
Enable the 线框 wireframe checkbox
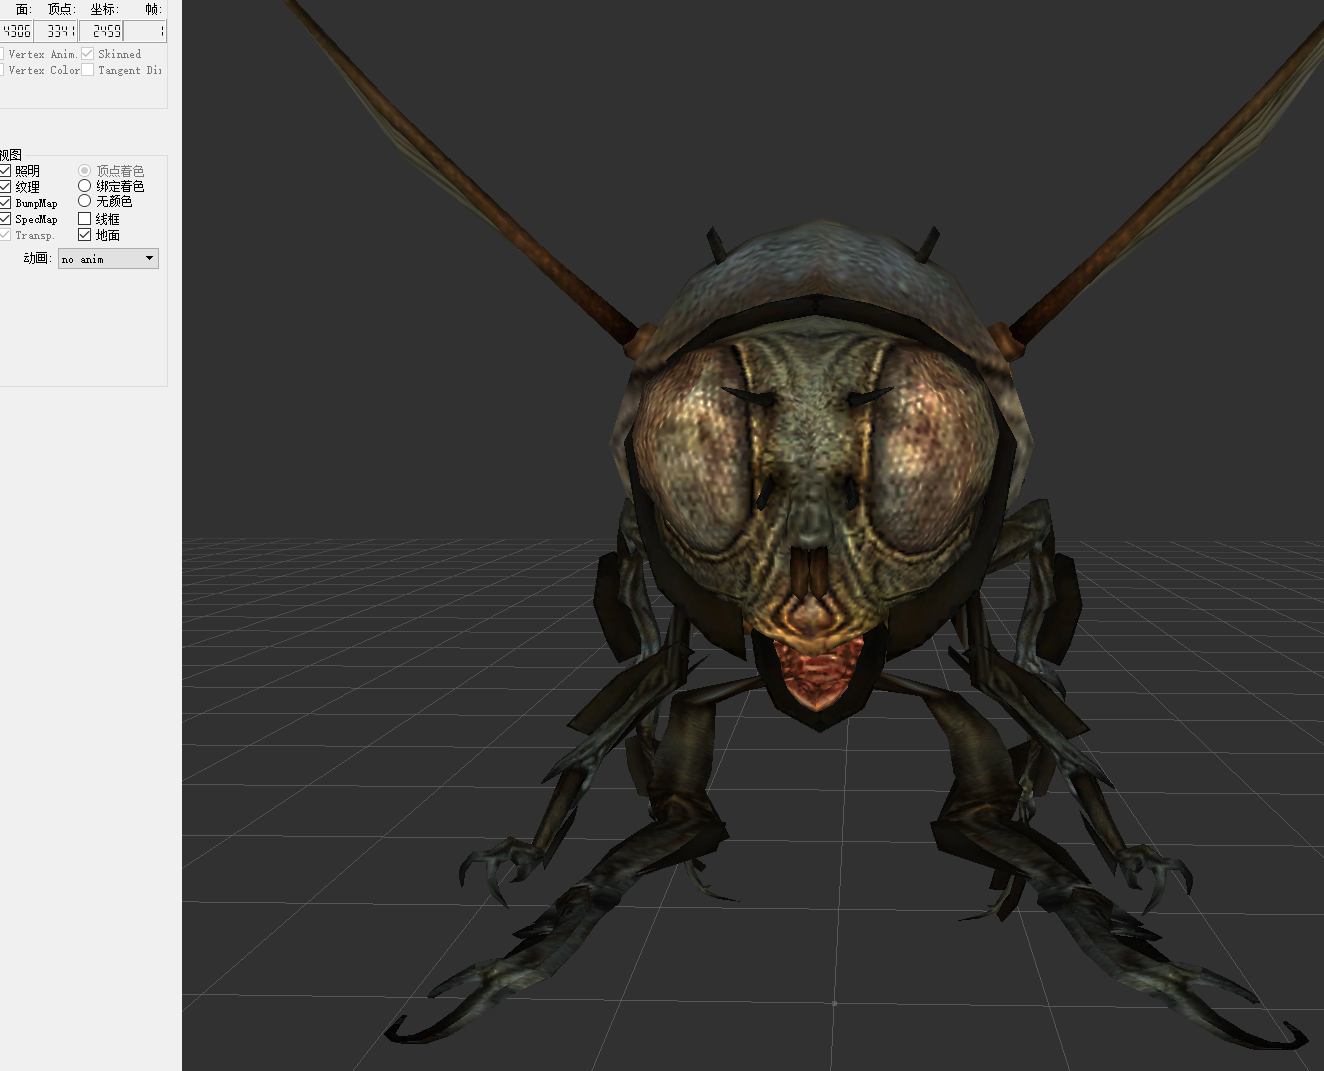click(85, 219)
